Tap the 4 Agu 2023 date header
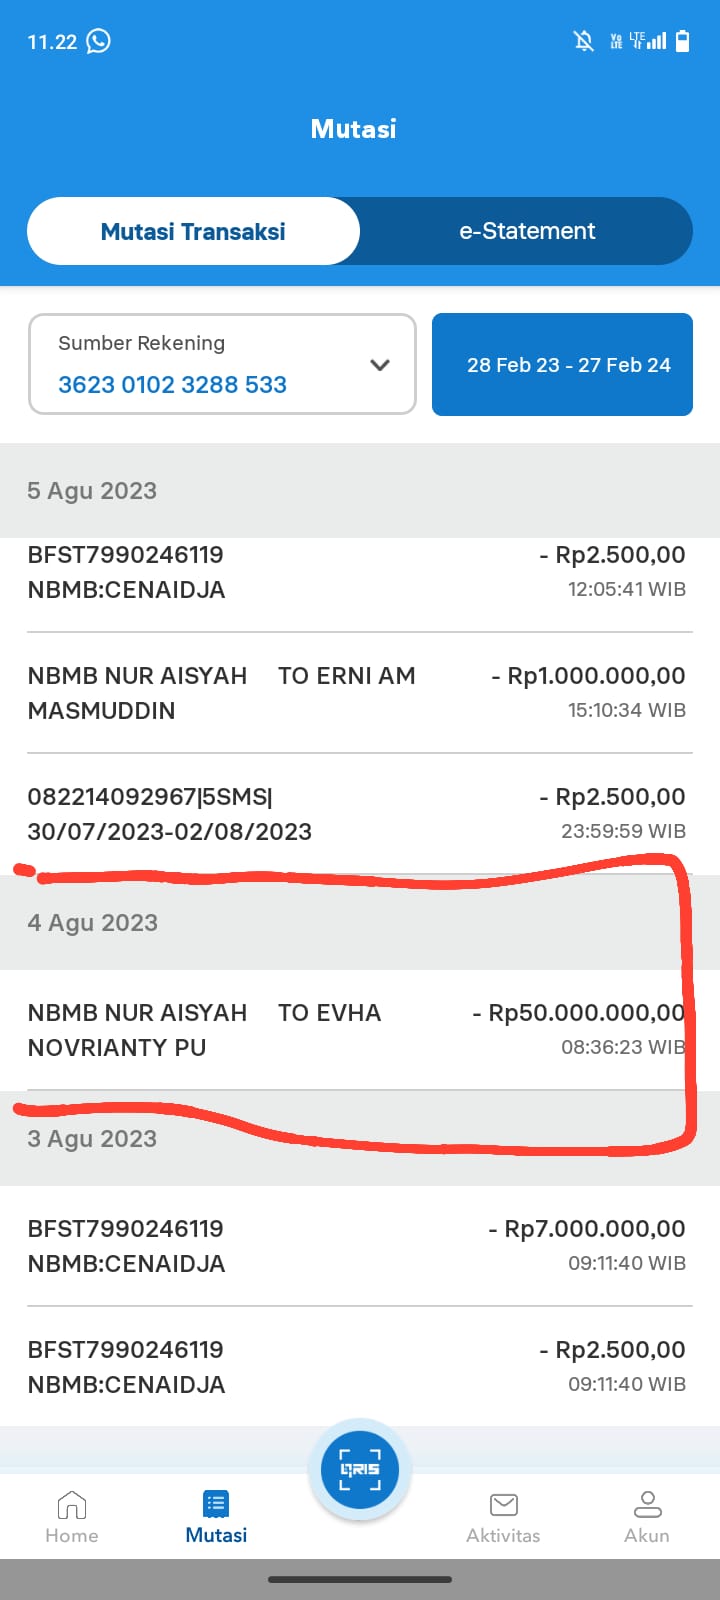The height and width of the screenshot is (1600, 720). click(92, 922)
